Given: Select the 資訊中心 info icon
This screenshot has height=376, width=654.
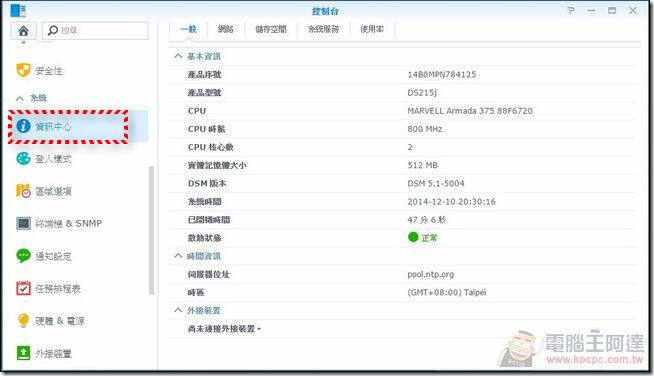Looking at the screenshot, I should (x=23, y=126).
